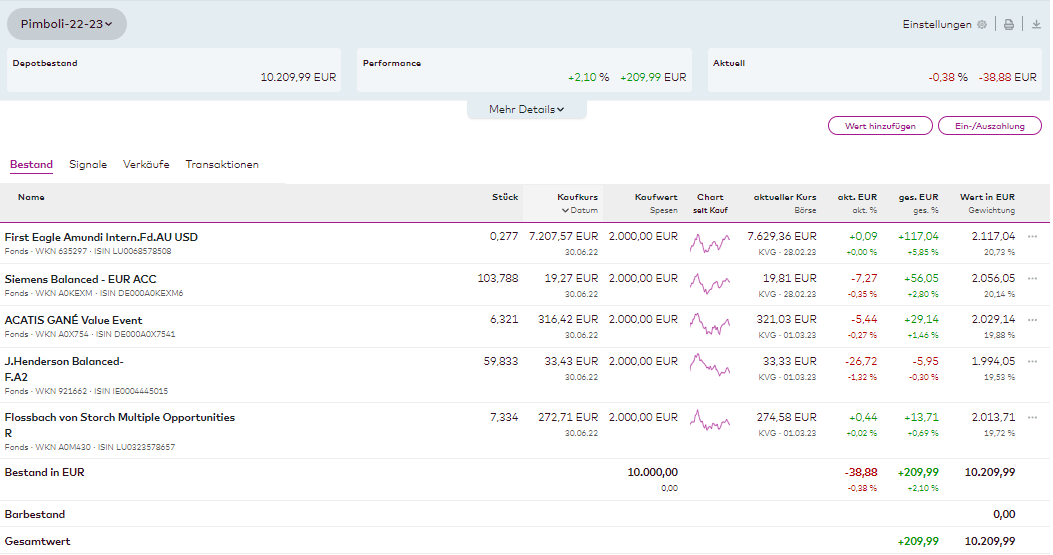
Task: Open the Pimboli-22-23 portfolio dropdown
Action: [x=67, y=24]
